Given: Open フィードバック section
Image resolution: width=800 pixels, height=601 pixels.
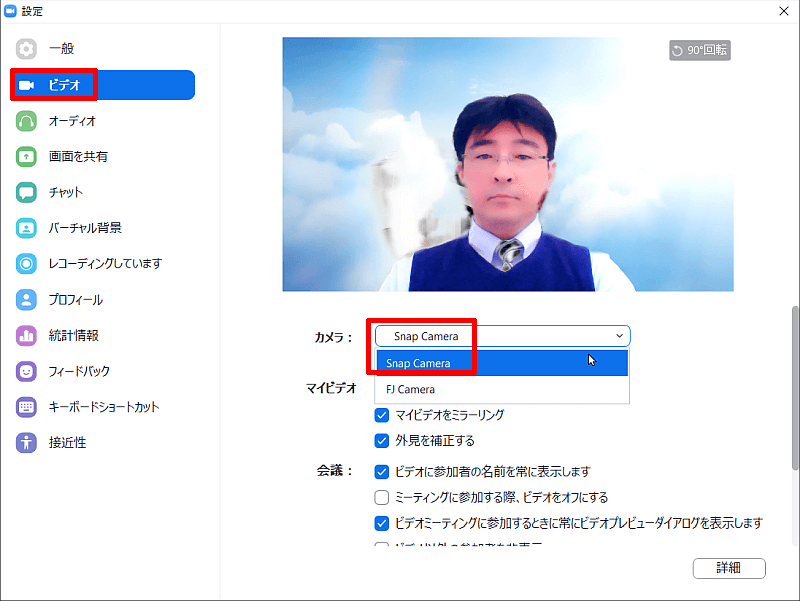Looking at the screenshot, I should 79,371.
